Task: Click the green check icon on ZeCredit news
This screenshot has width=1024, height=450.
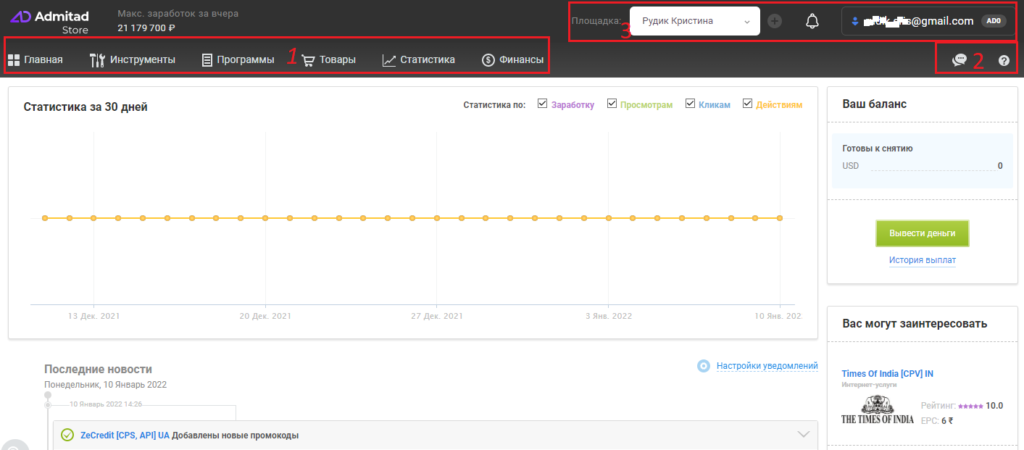Action: coord(67,435)
